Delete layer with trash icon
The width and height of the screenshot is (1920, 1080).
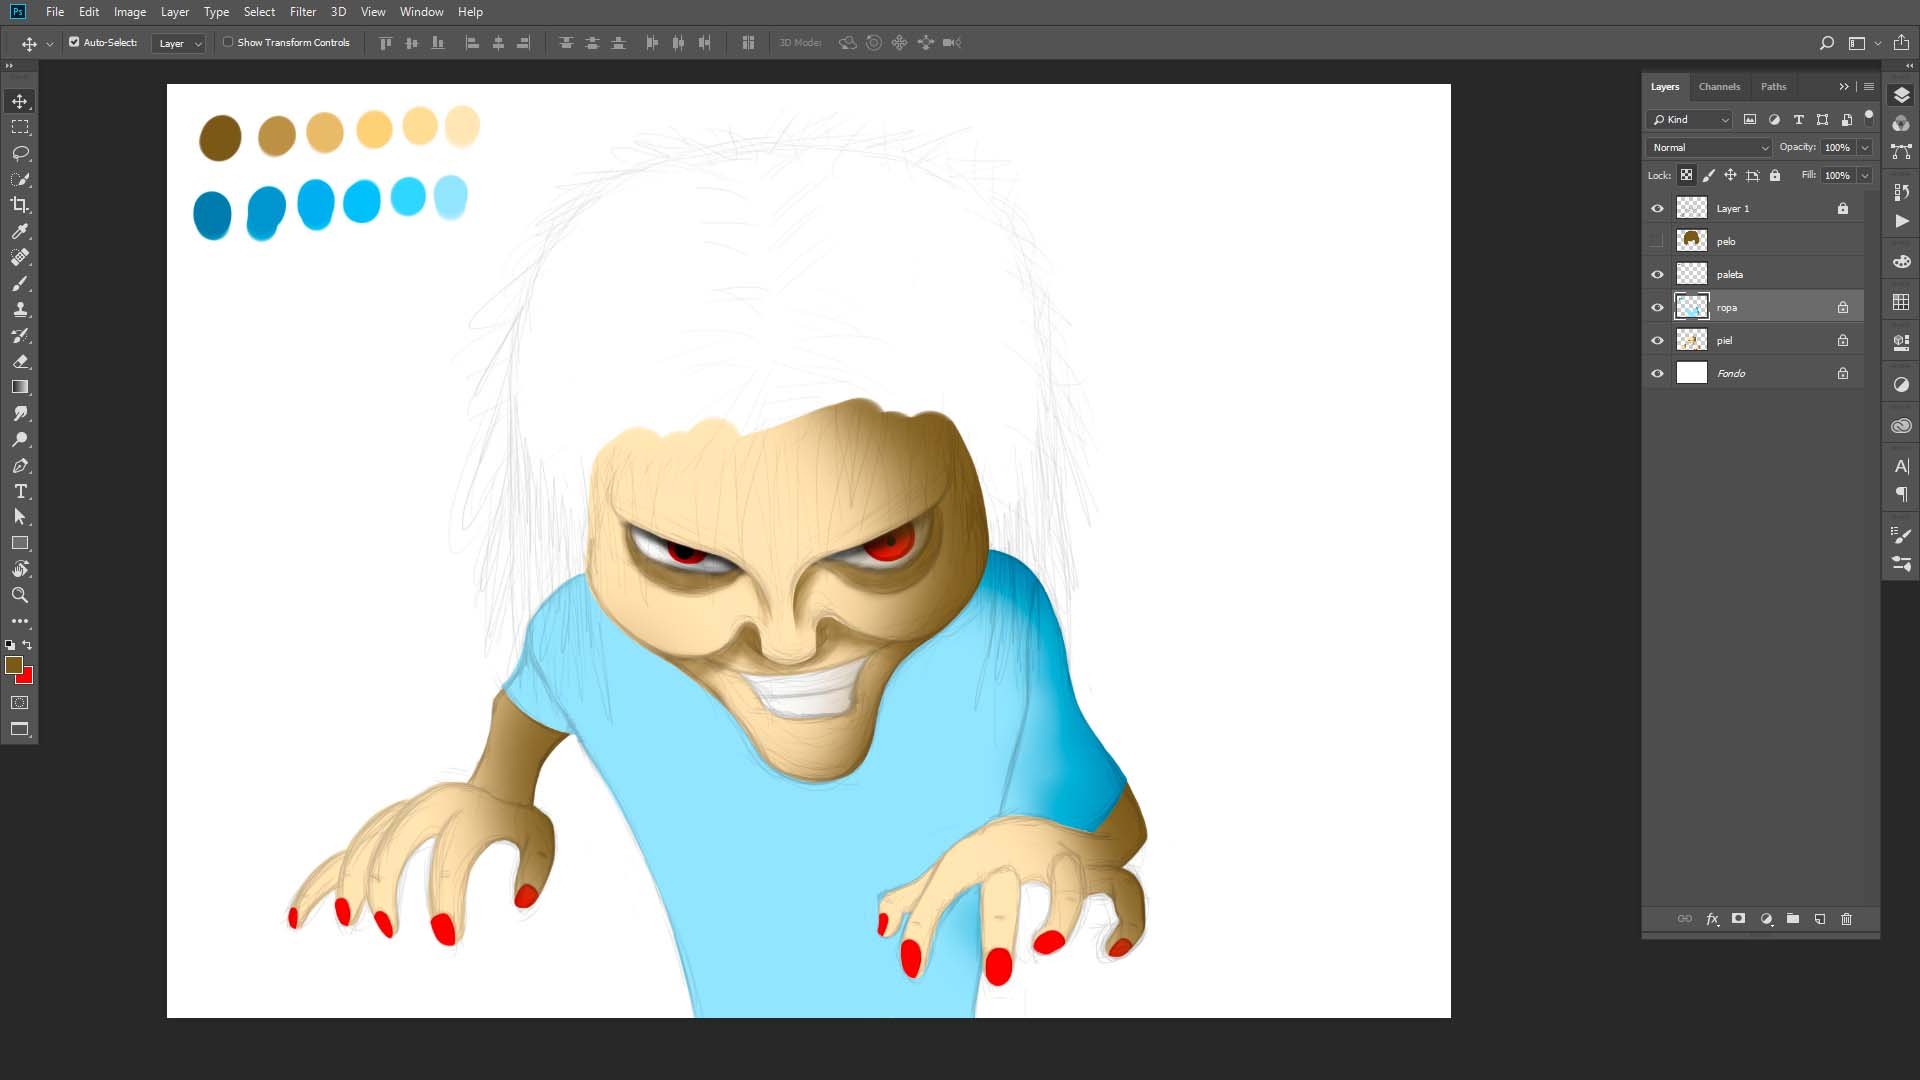1846,919
